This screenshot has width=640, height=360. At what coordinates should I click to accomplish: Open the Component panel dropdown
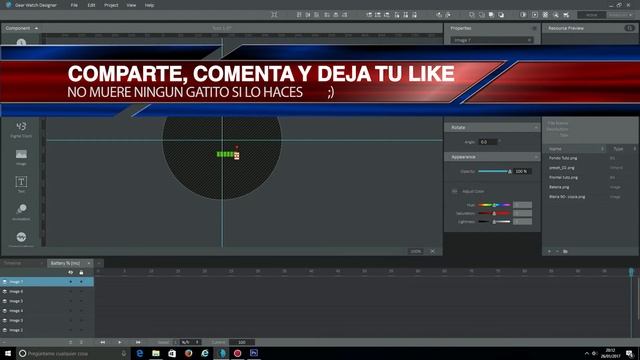pos(36,28)
